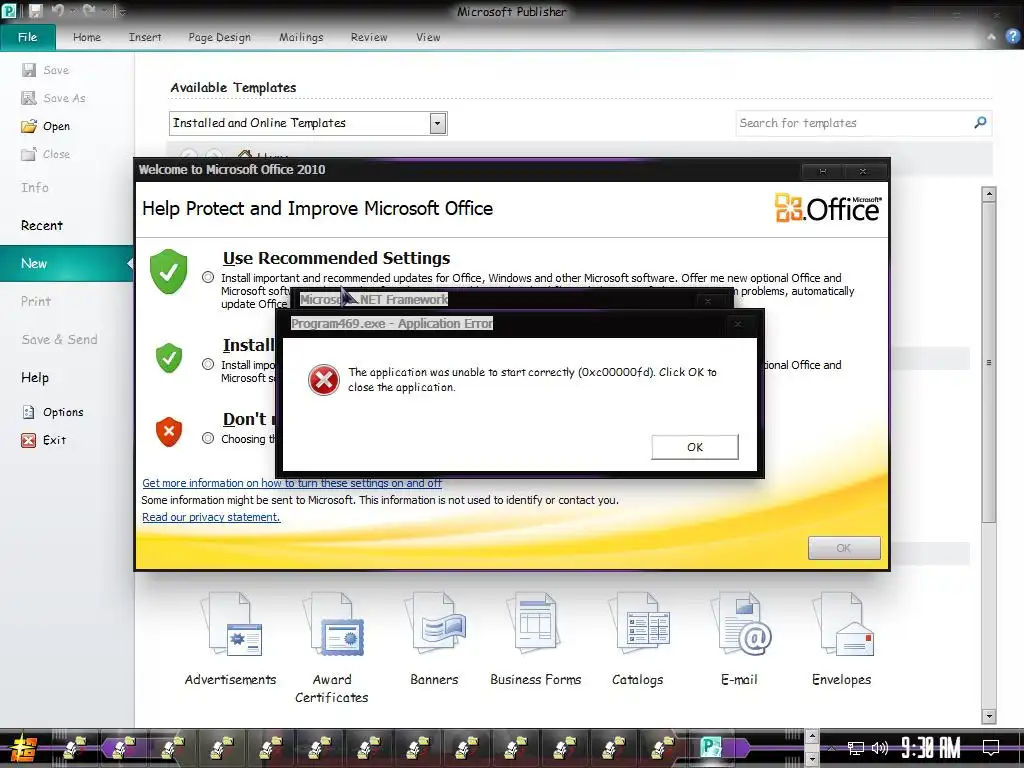Viewport: 1024px width, 768px height.
Task: Open the E-mail template category
Action: pos(739,639)
